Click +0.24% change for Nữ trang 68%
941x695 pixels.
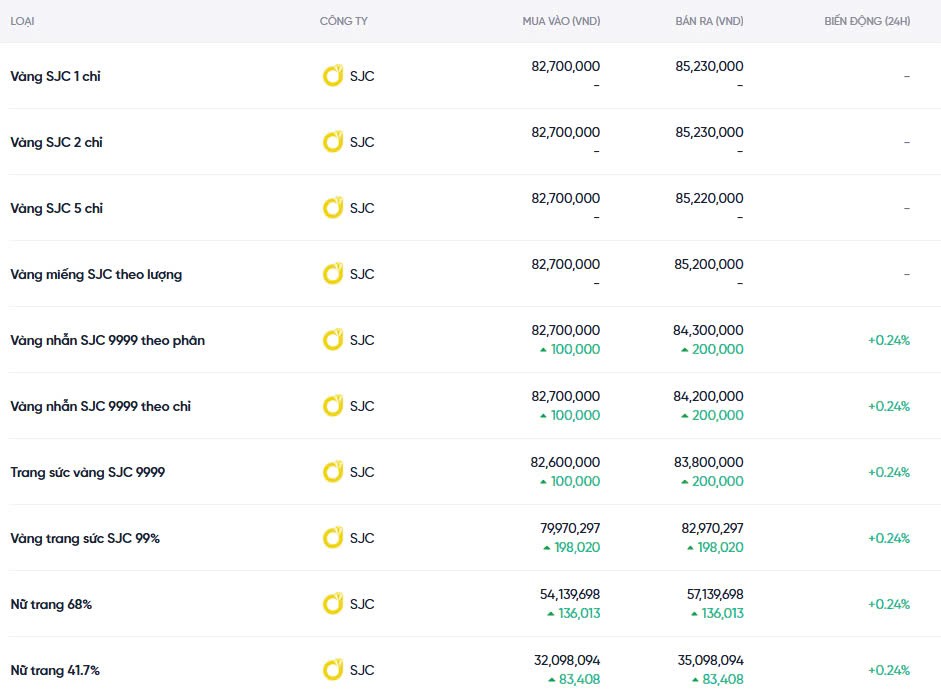[888, 604]
